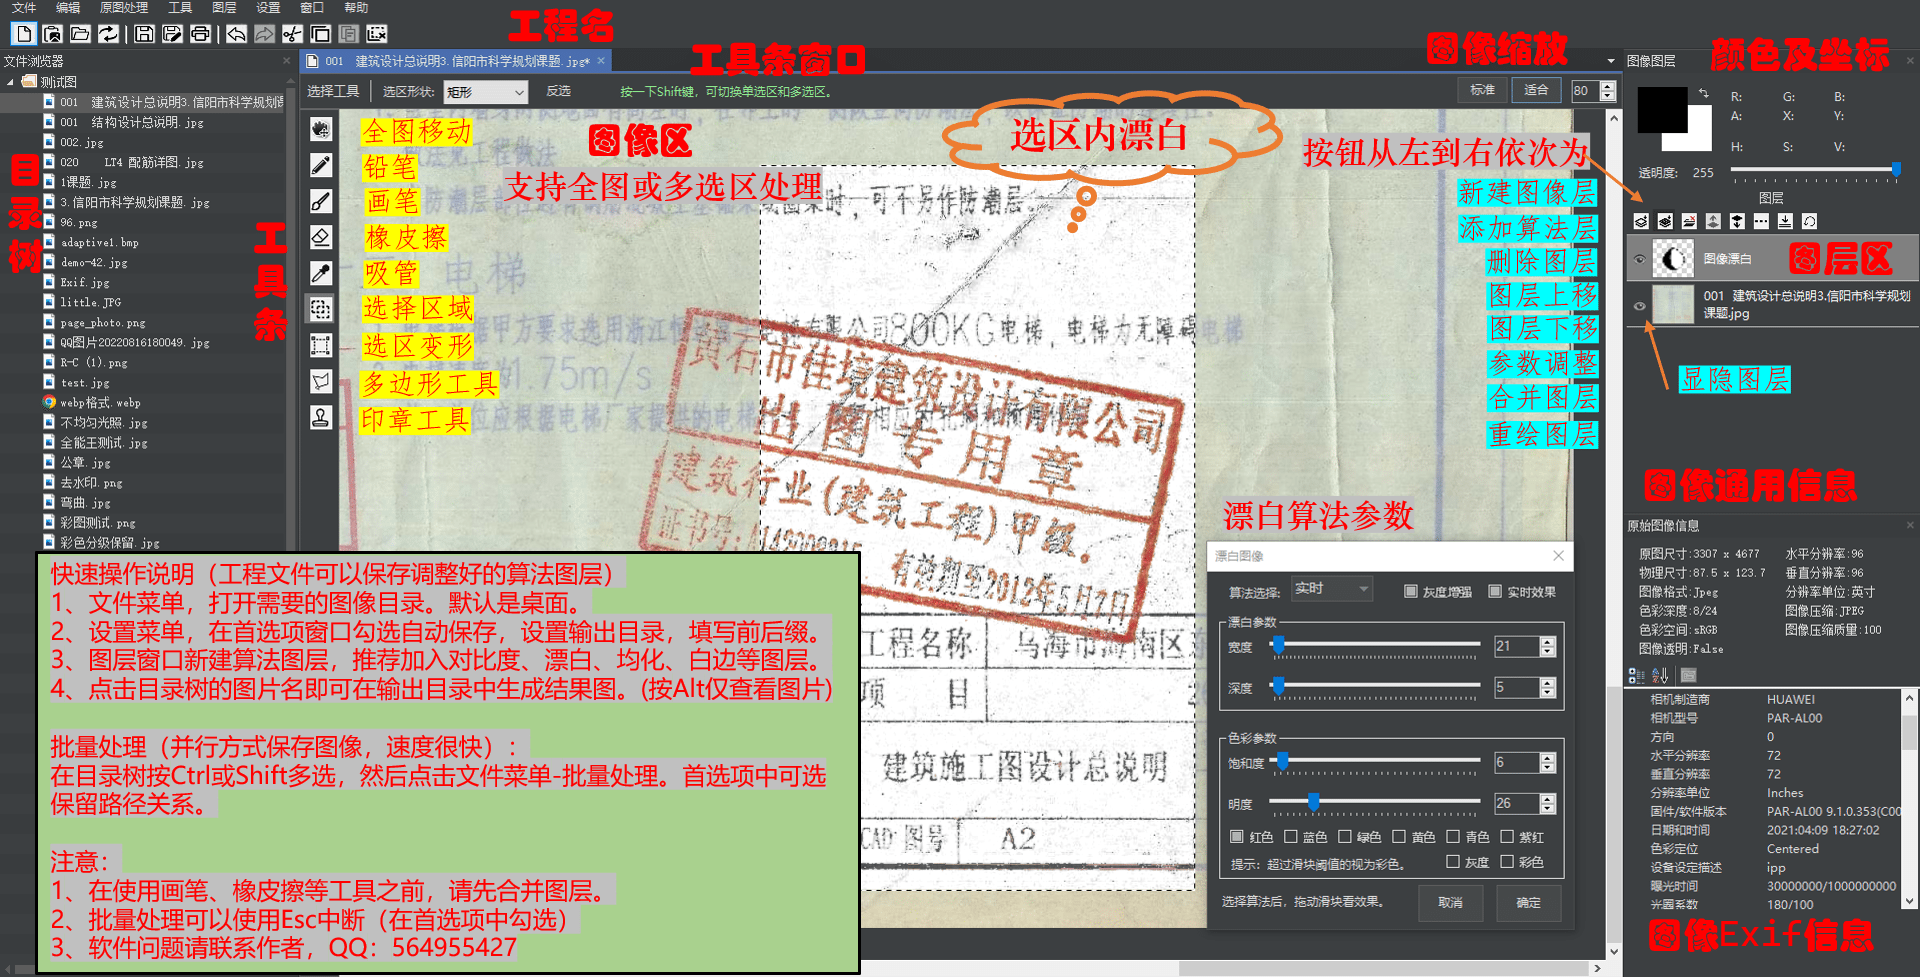The width and height of the screenshot is (1920, 977).
Task: Click the Scissors cut icon
Action: pos(292,34)
